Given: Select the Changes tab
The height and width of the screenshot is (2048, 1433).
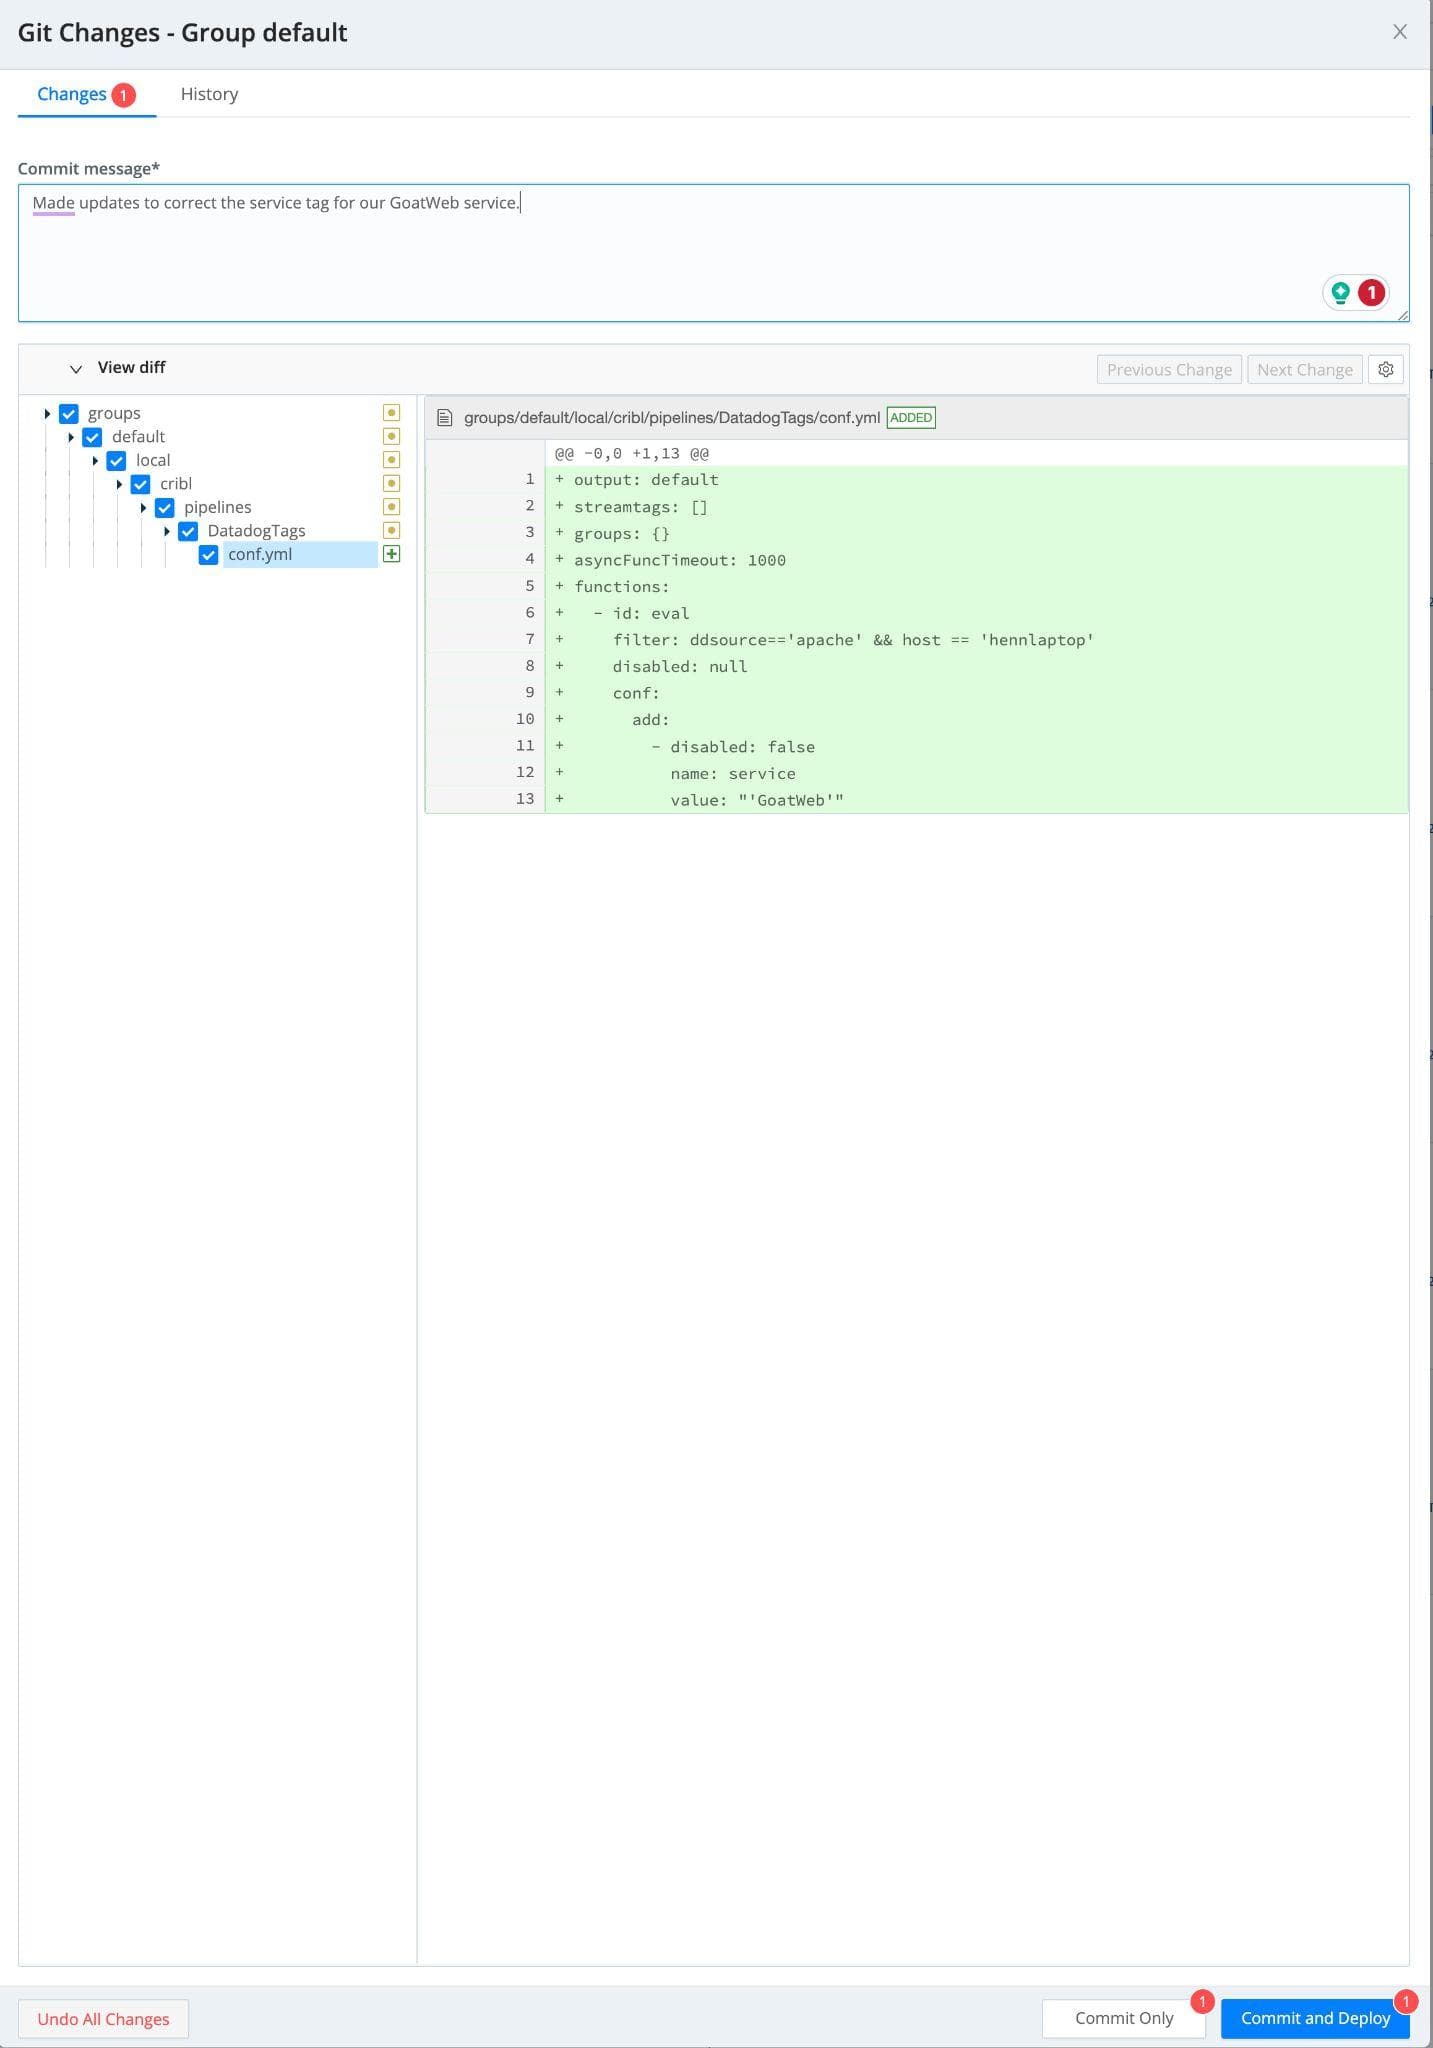Looking at the screenshot, I should [x=72, y=94].
